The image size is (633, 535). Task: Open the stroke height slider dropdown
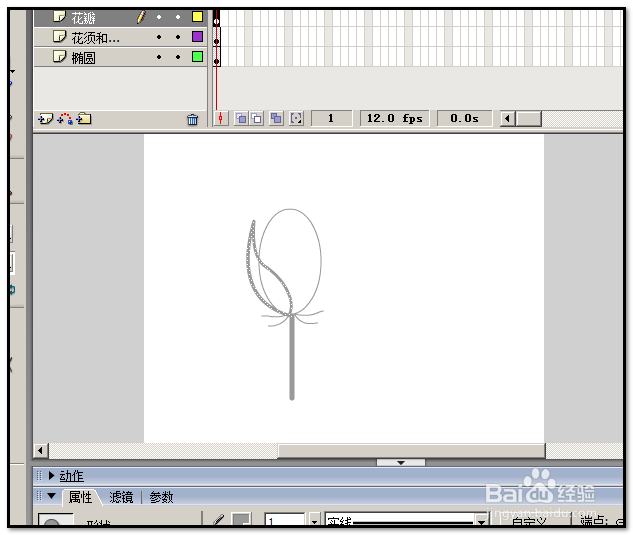click(x=314, y=520)
